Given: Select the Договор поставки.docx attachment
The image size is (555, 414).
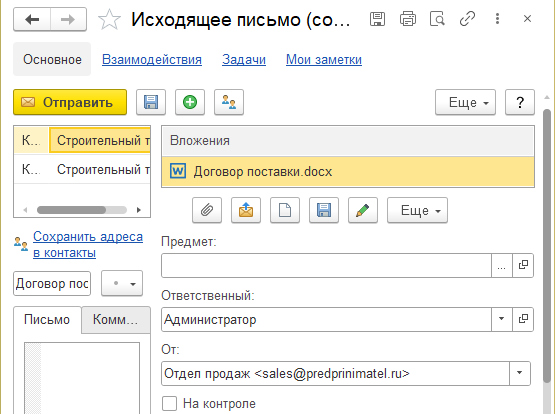Looking at the screenshot, I should click(348, 172).
